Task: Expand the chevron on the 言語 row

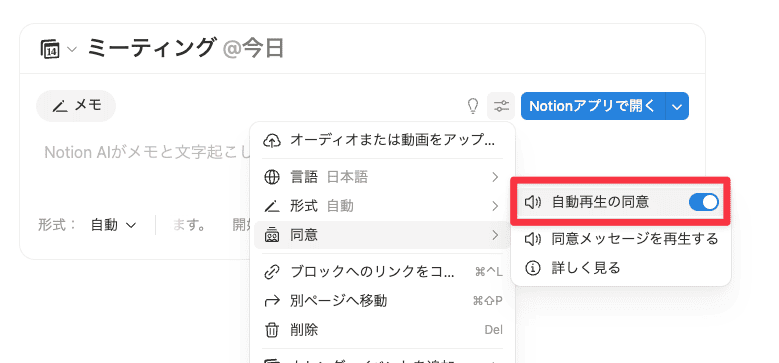Action: click(495, 177)
